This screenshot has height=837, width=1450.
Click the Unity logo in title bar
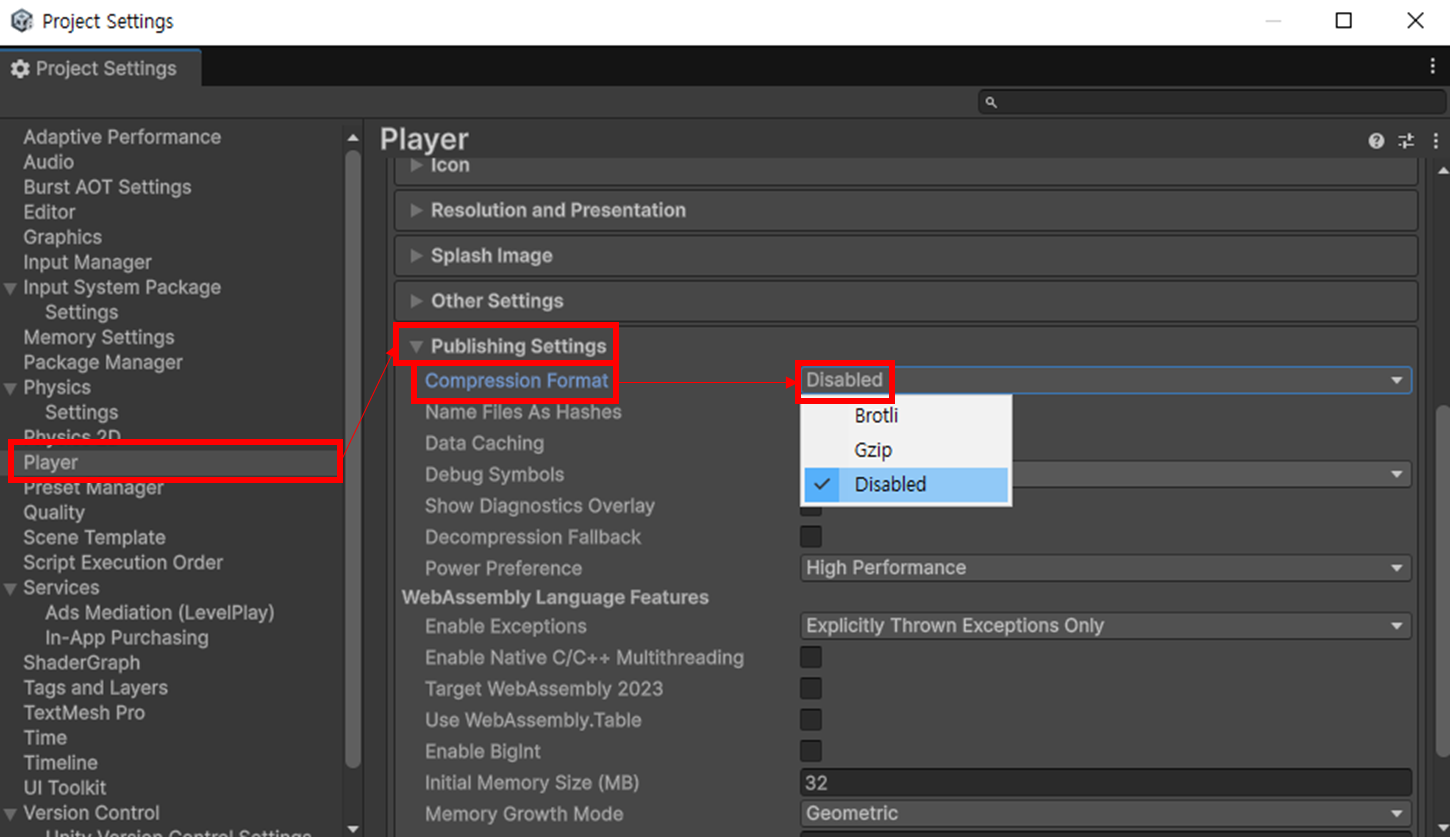pyautogui.click(x=21, y=21)
